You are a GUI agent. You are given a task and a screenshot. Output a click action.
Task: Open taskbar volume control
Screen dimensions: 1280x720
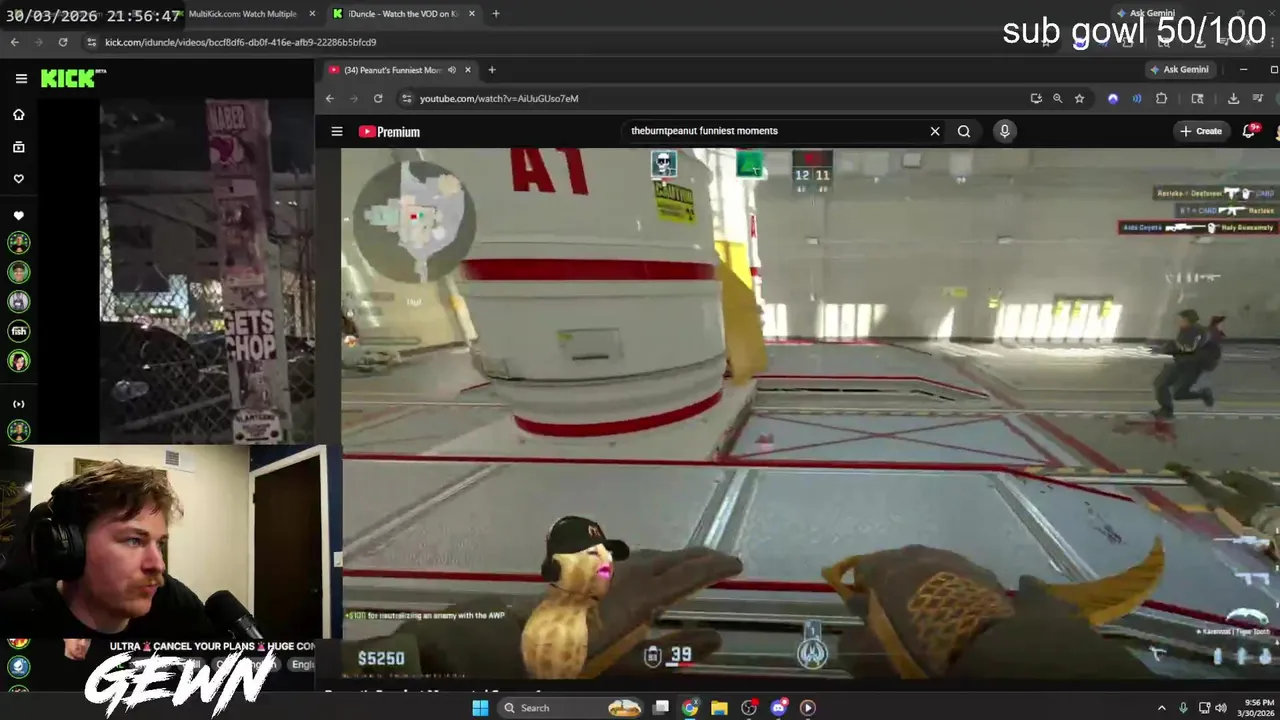(1221, 708)
